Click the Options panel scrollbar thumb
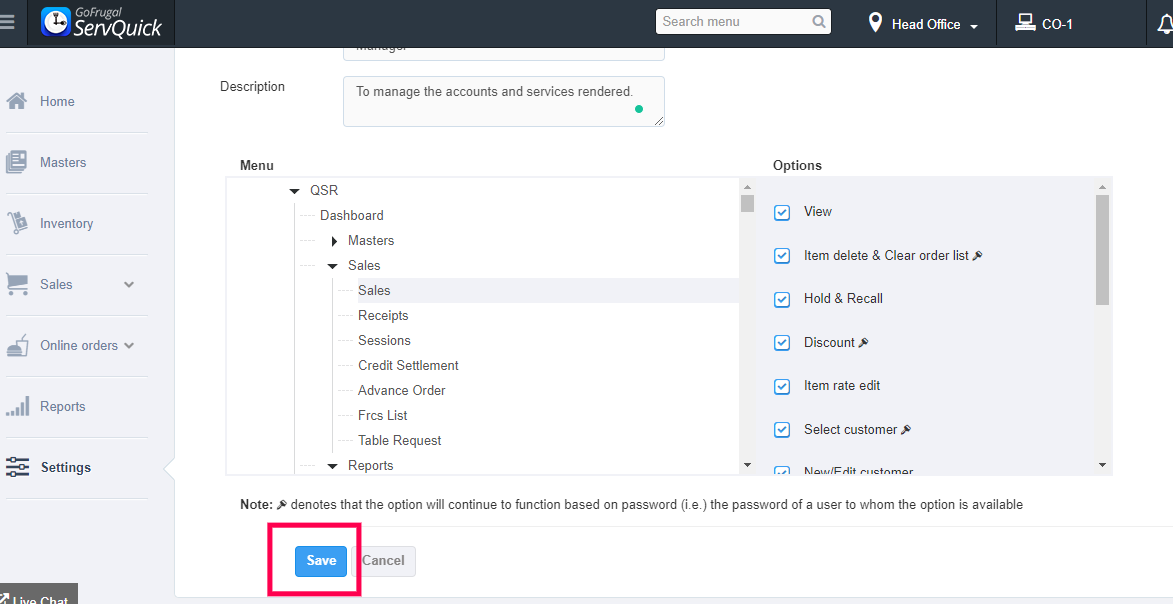The height and width of the screenshot is (604, 1173). pyautogui.click(x=1102, y=250)
